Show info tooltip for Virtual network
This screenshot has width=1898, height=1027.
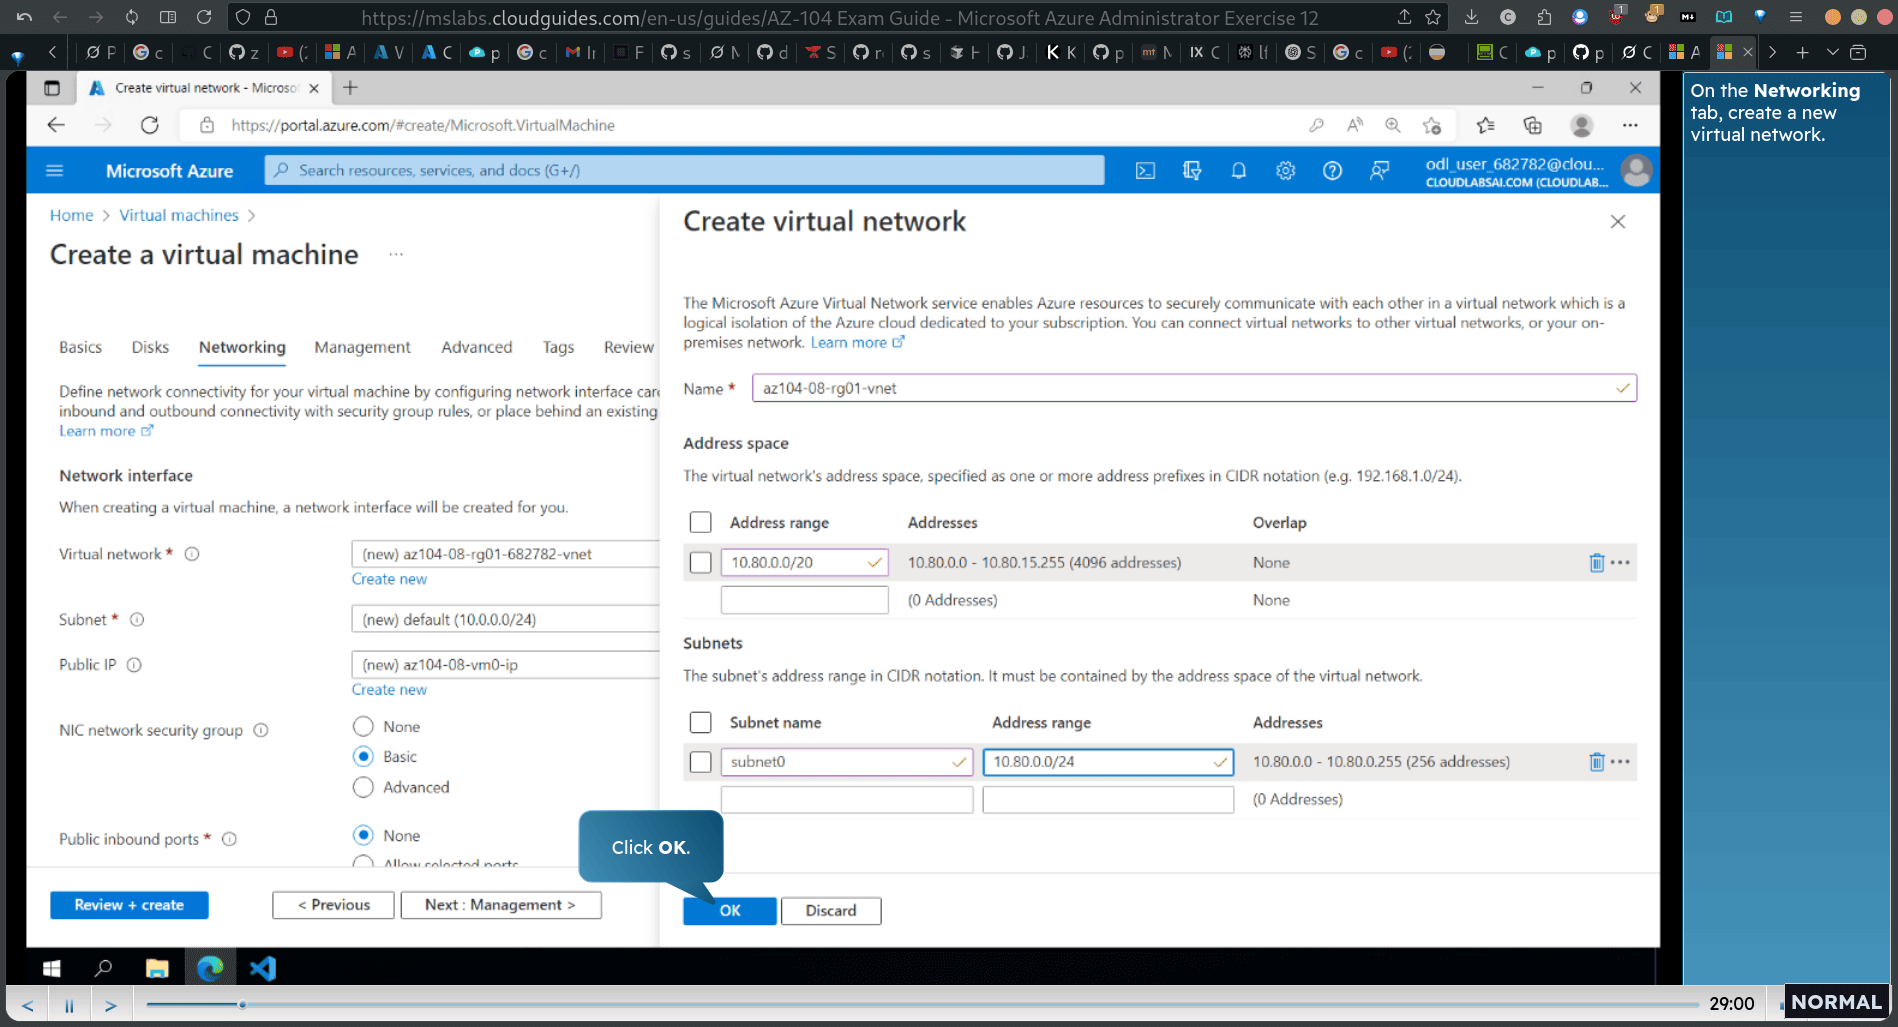[192, 554]
